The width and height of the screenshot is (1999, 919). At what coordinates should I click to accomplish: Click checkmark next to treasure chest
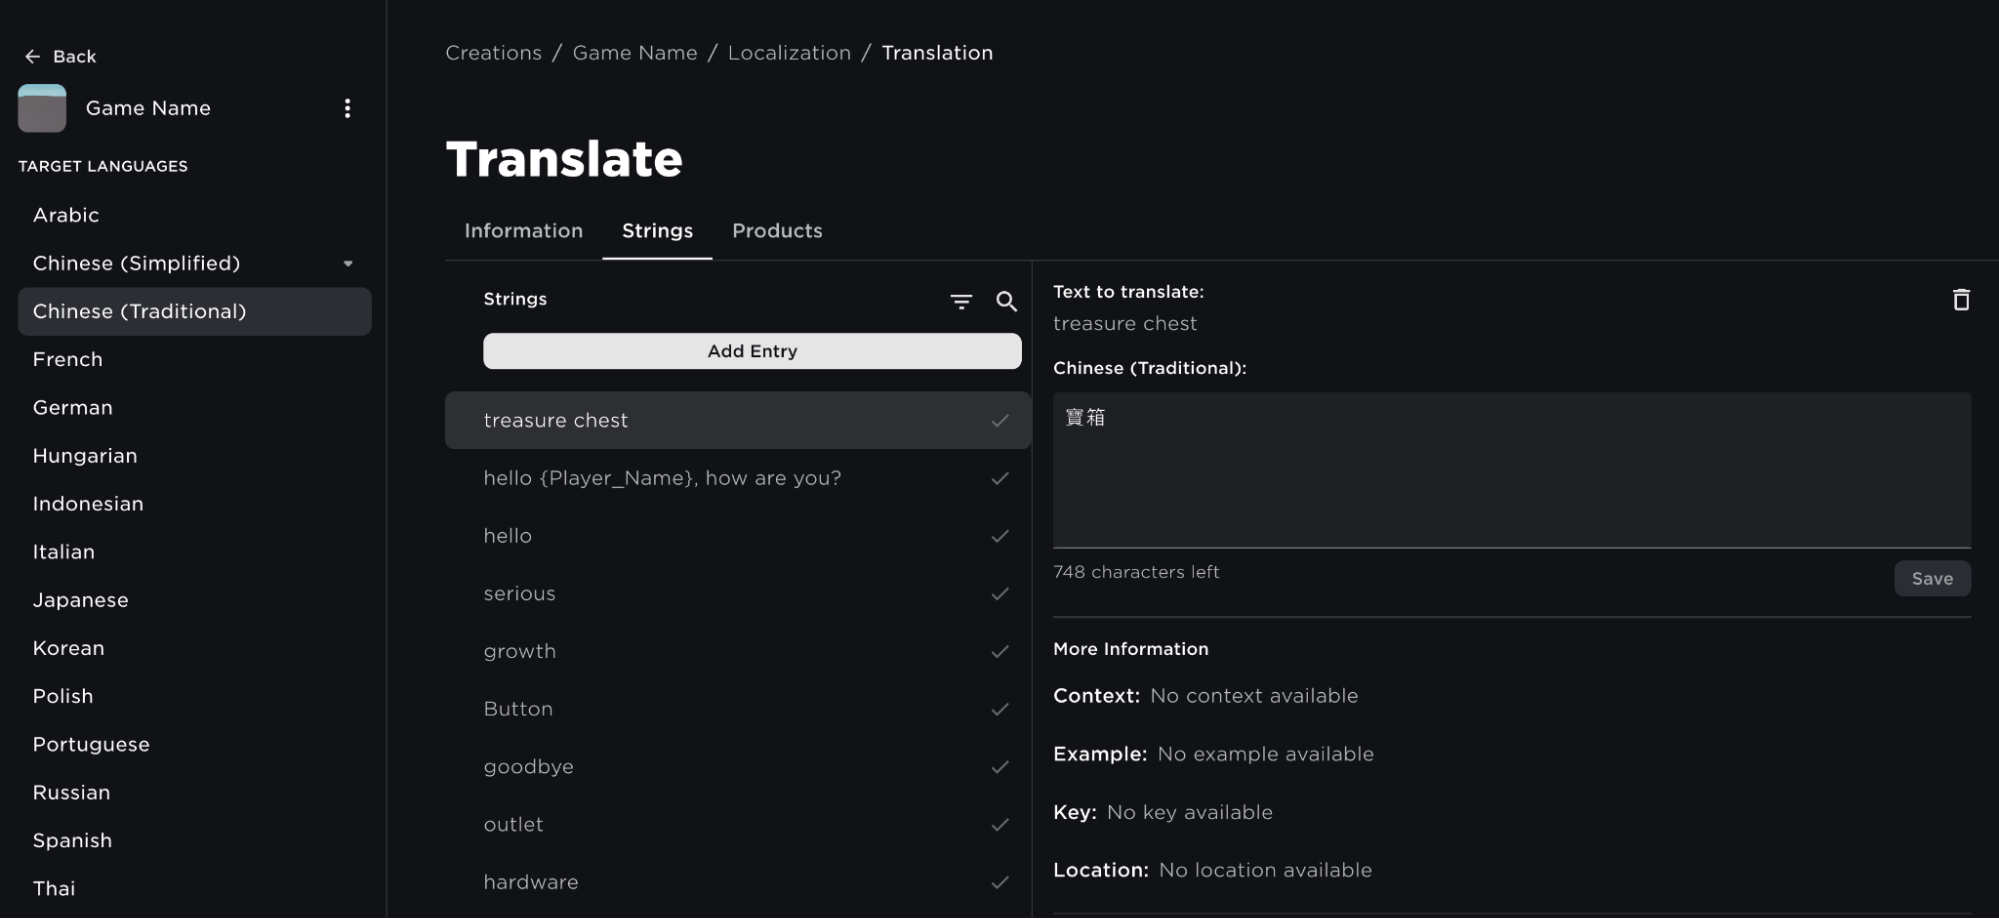[x=999, y=421]
